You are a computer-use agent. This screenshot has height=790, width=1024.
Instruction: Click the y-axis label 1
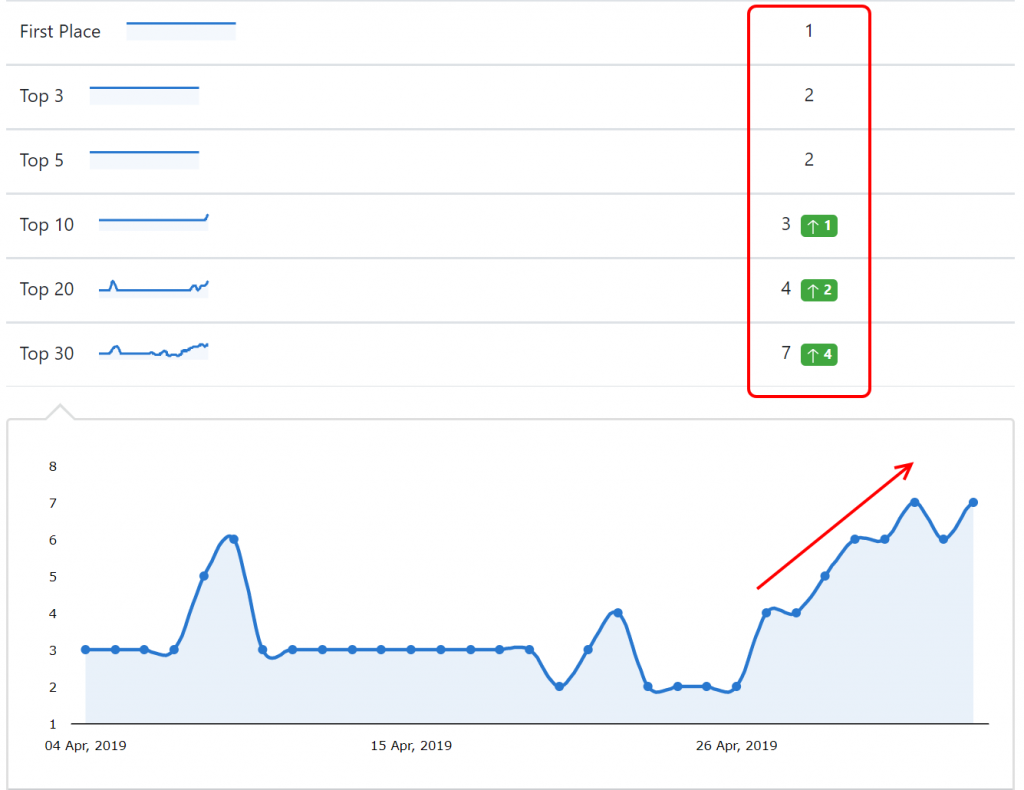click(53, 724)
